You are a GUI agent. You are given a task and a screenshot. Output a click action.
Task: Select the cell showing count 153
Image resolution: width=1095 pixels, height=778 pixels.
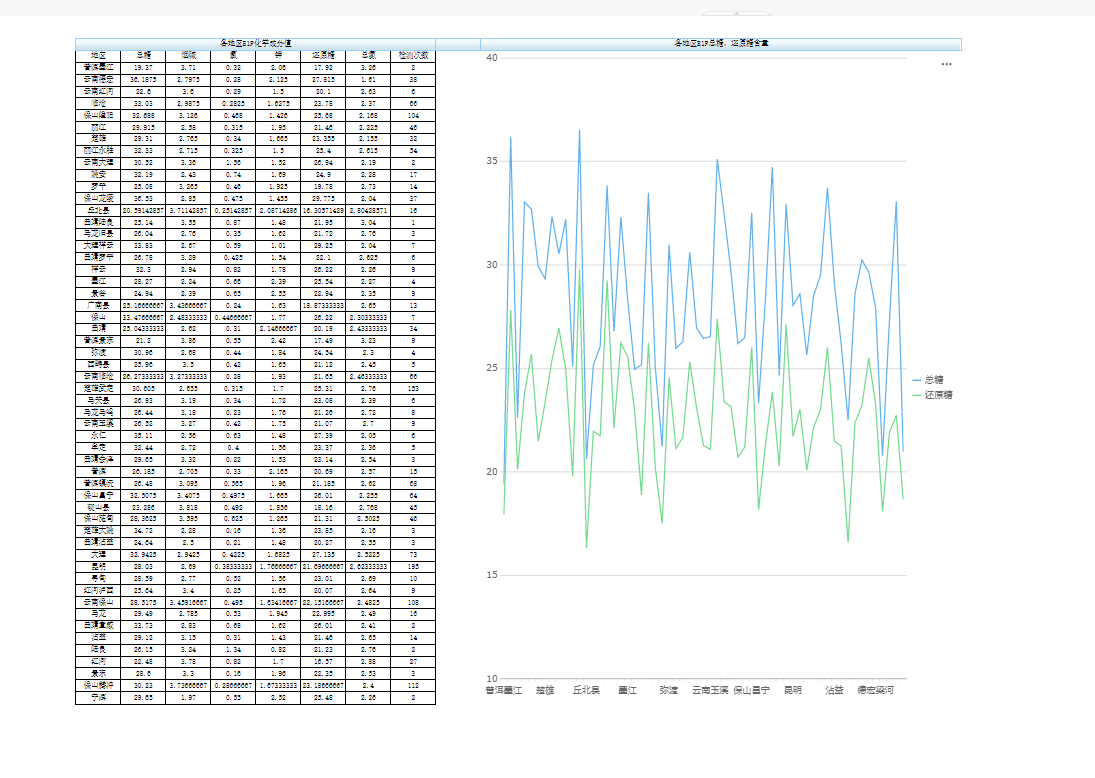(x=413, y=388)
